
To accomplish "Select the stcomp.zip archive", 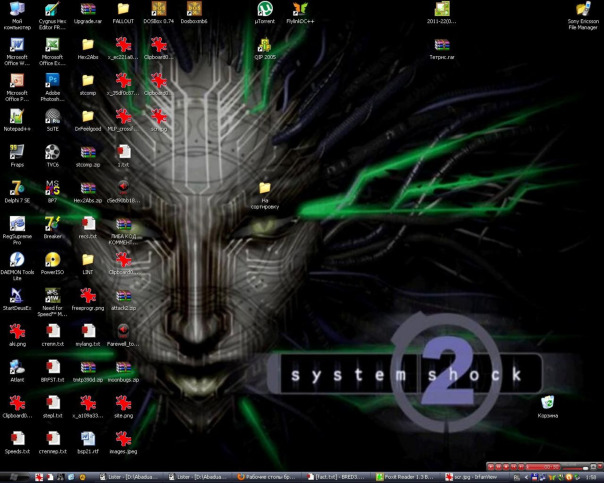I will (x=88, y=156).
